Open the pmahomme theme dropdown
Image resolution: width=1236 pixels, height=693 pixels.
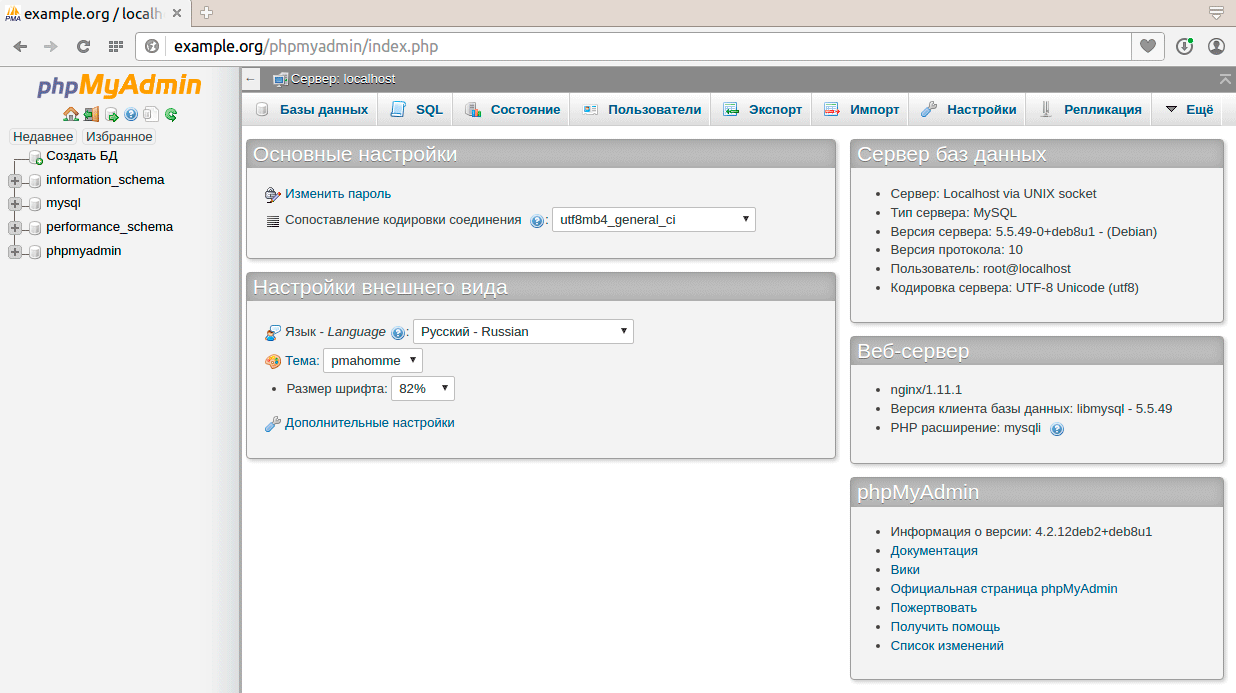pyautogui.click(x=373, y=360)
